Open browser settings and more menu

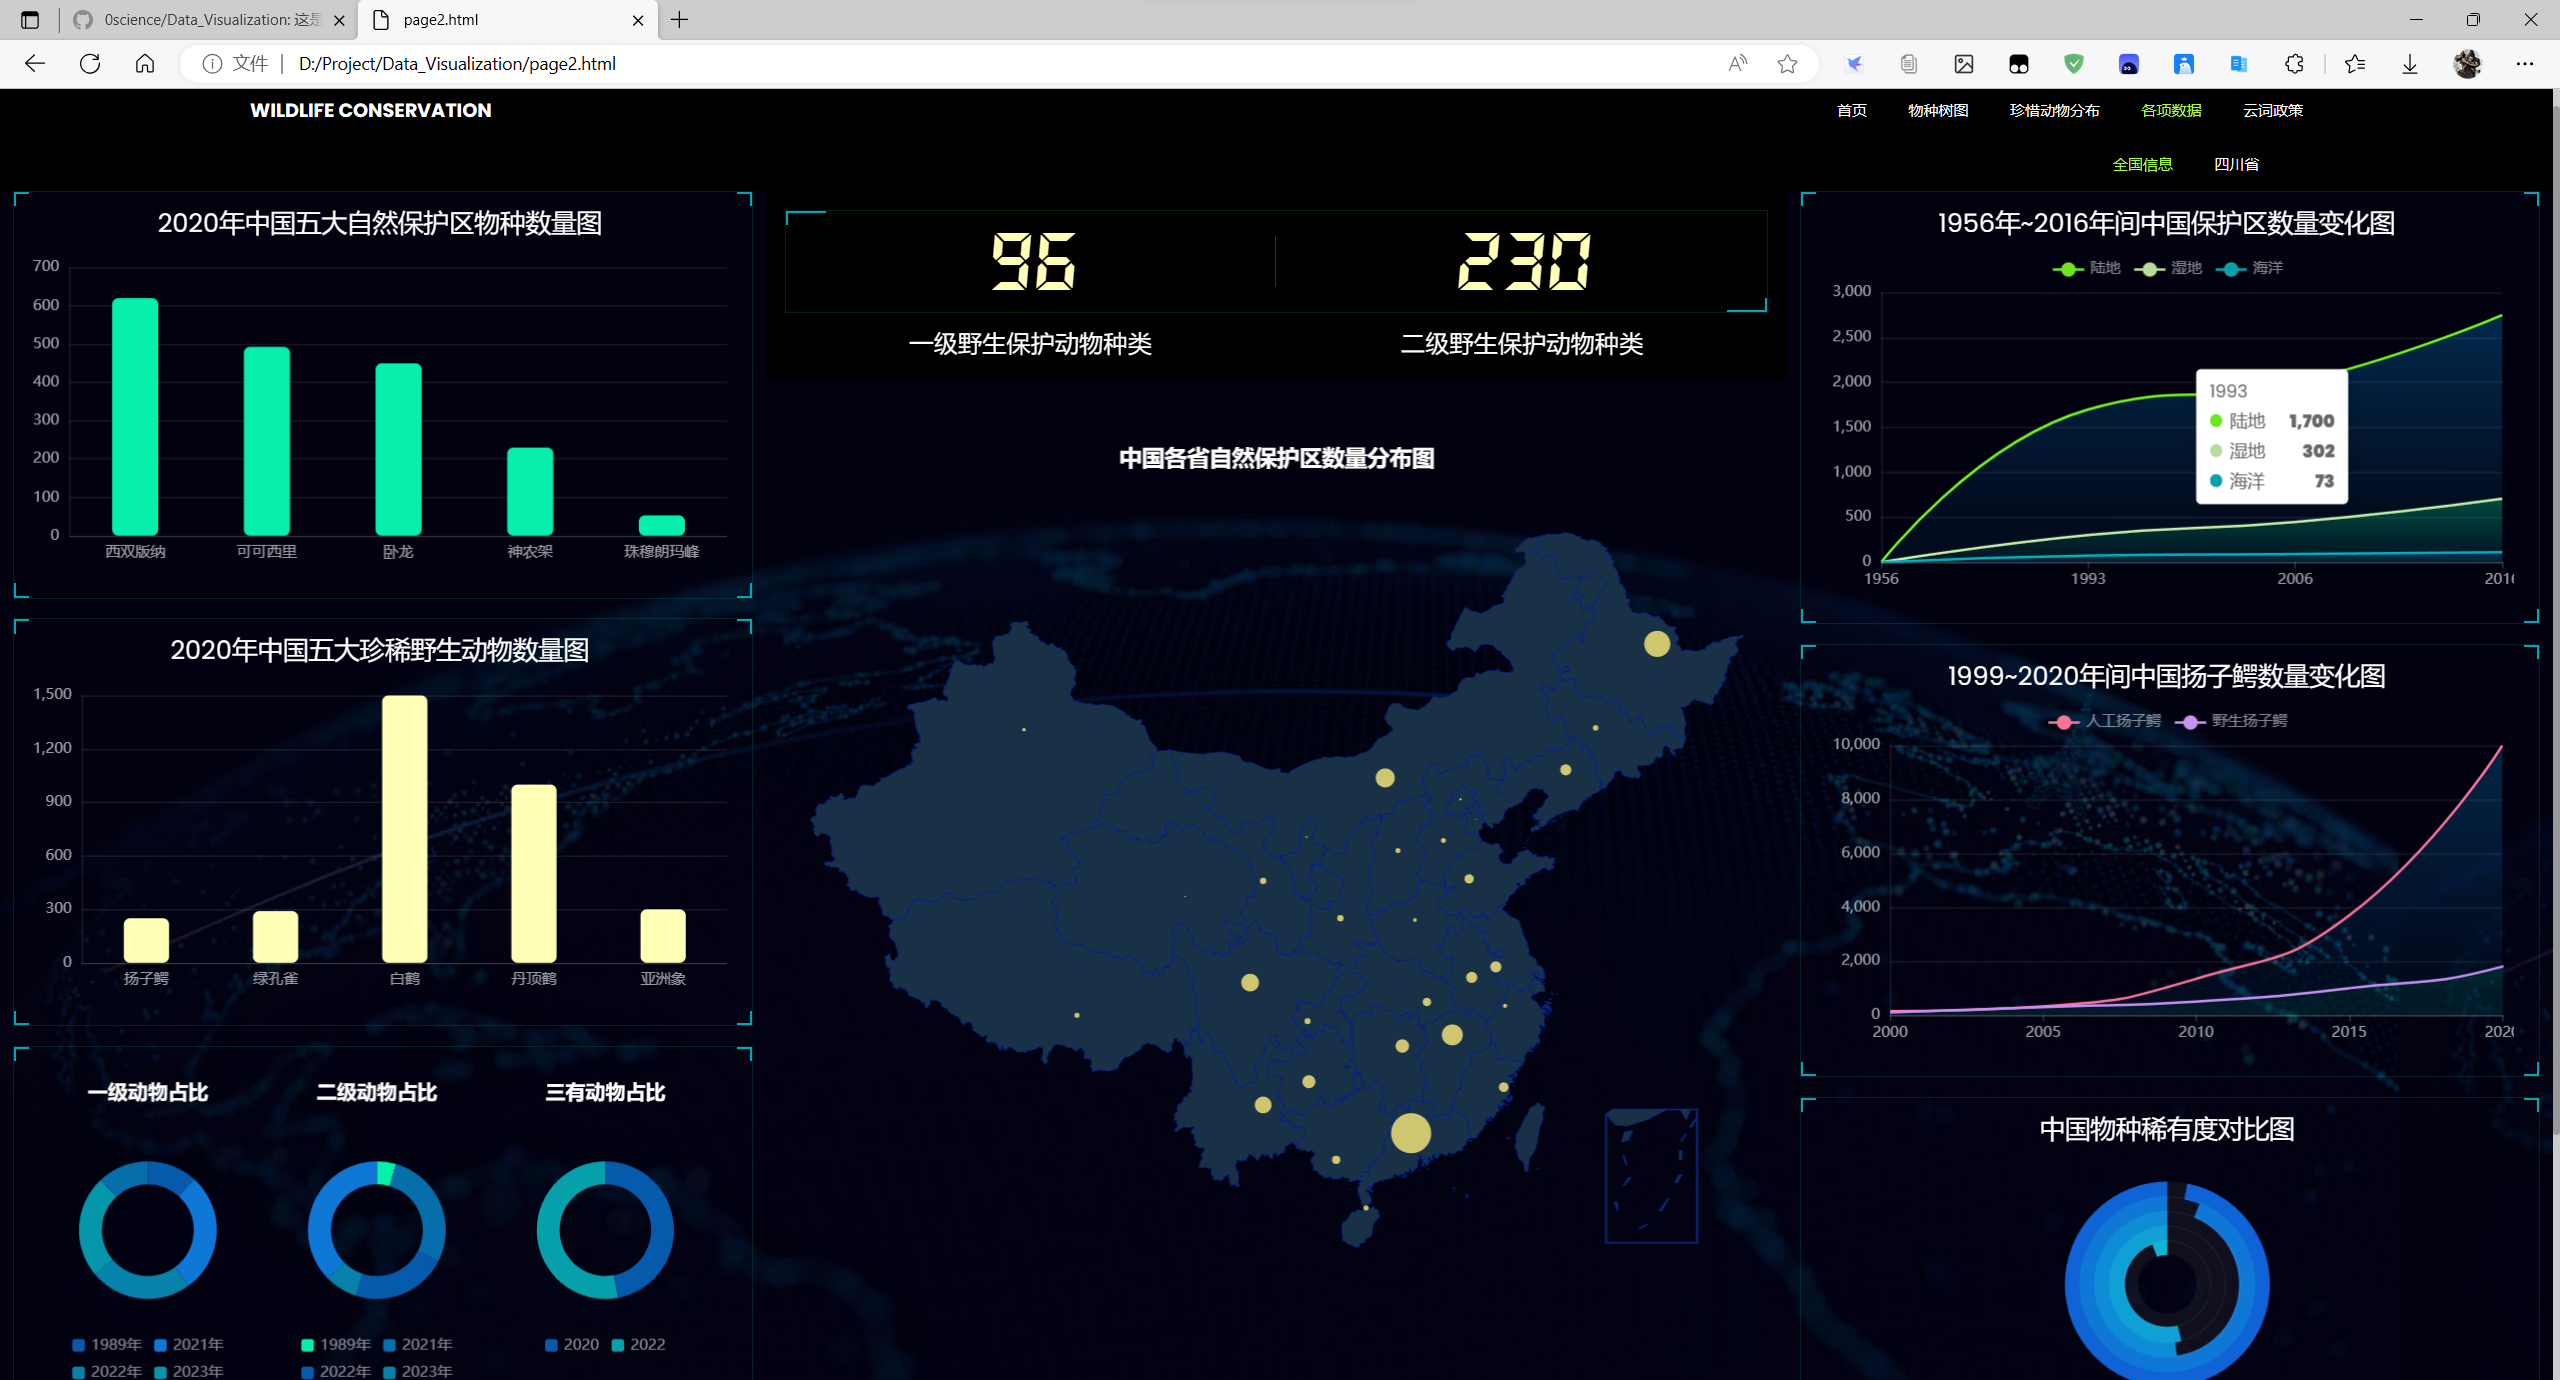2525,64
